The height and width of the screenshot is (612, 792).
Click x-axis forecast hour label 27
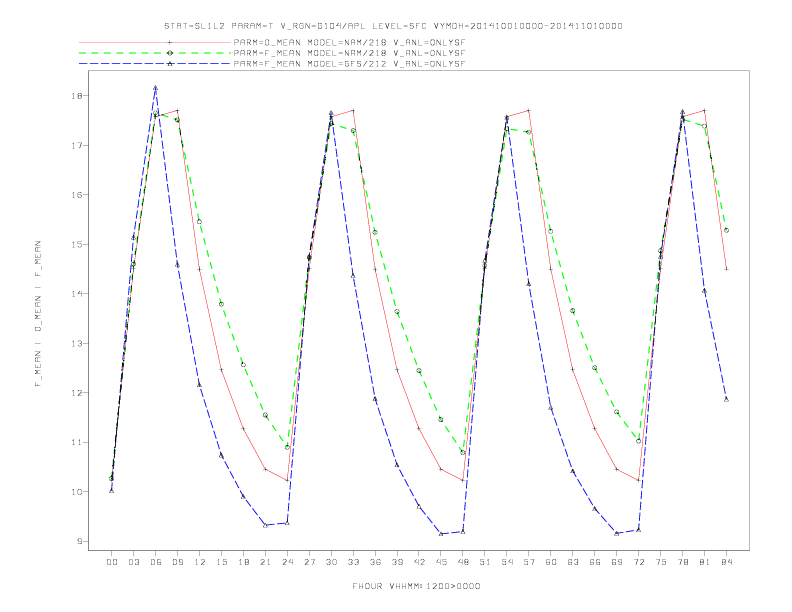(x=310, y=562)
